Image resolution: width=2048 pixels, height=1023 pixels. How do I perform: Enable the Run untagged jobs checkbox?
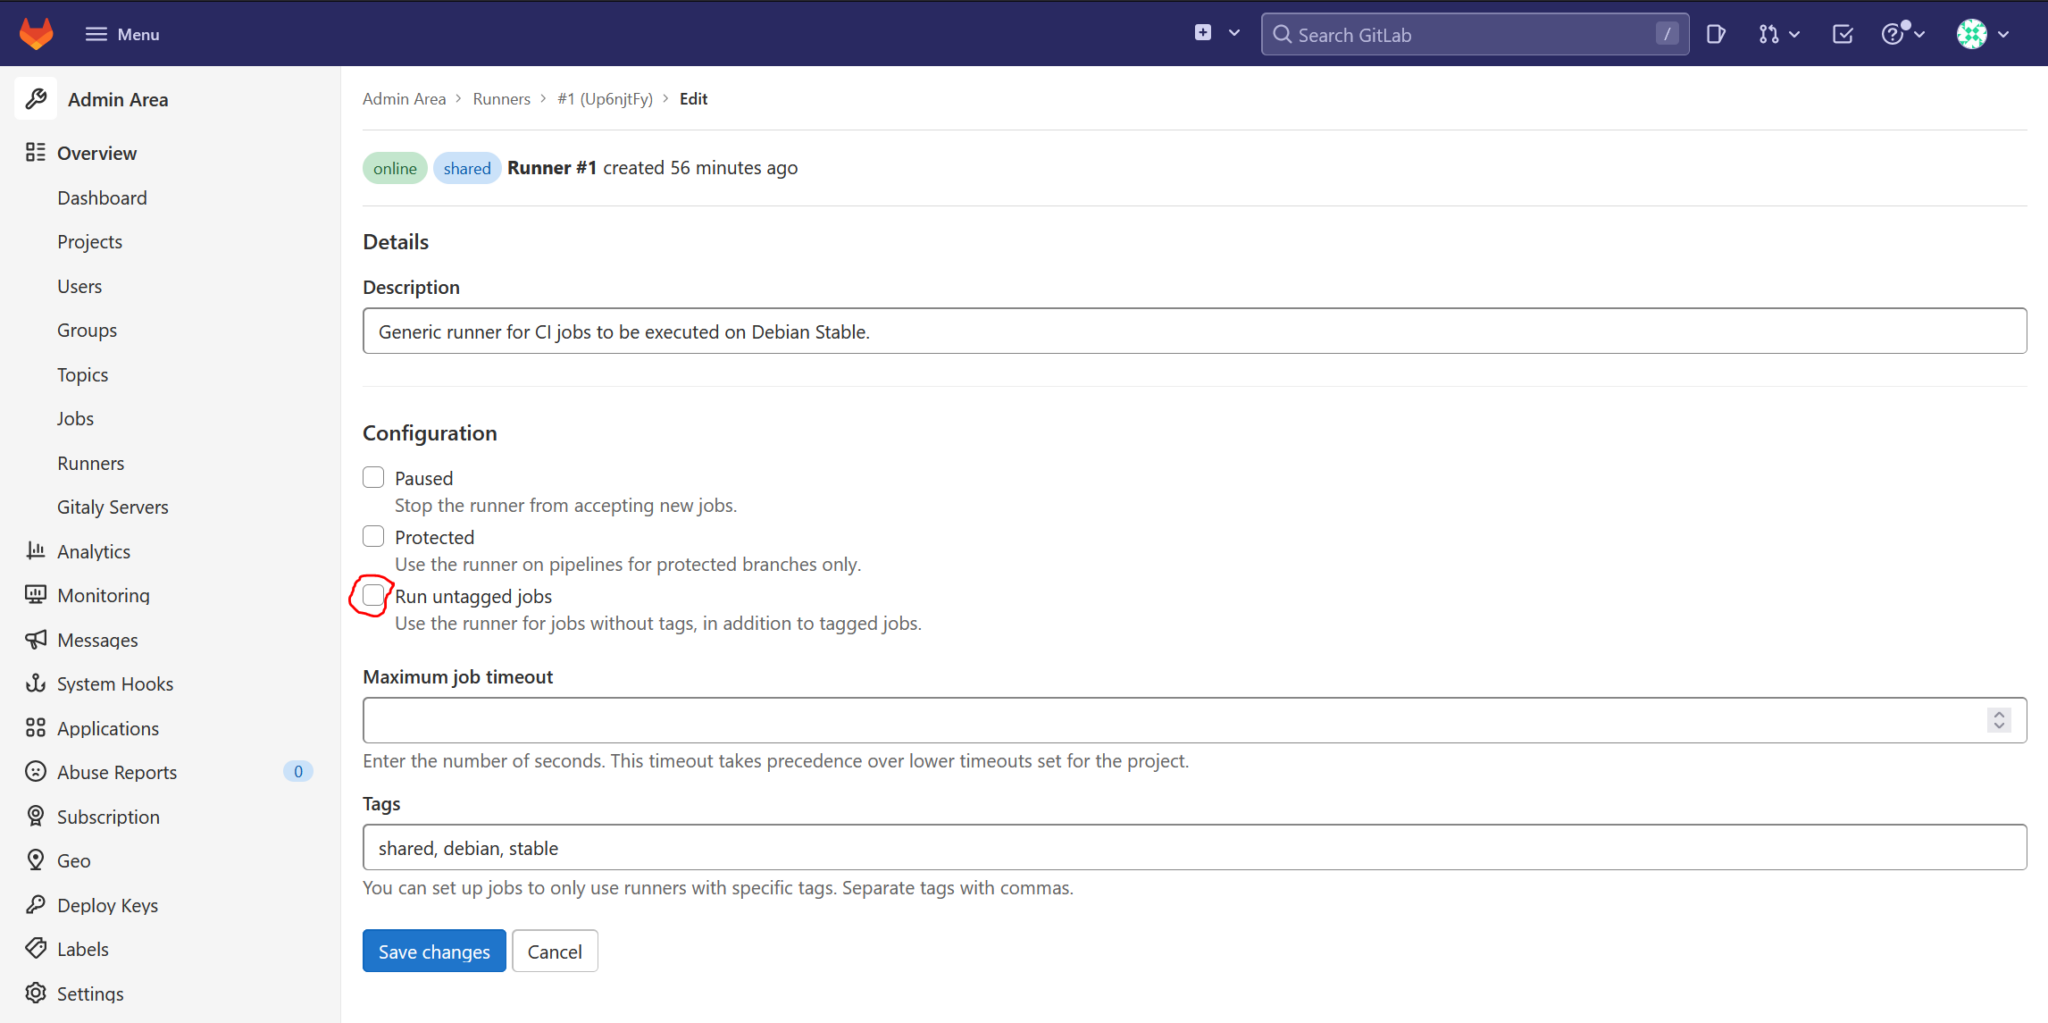372,595
